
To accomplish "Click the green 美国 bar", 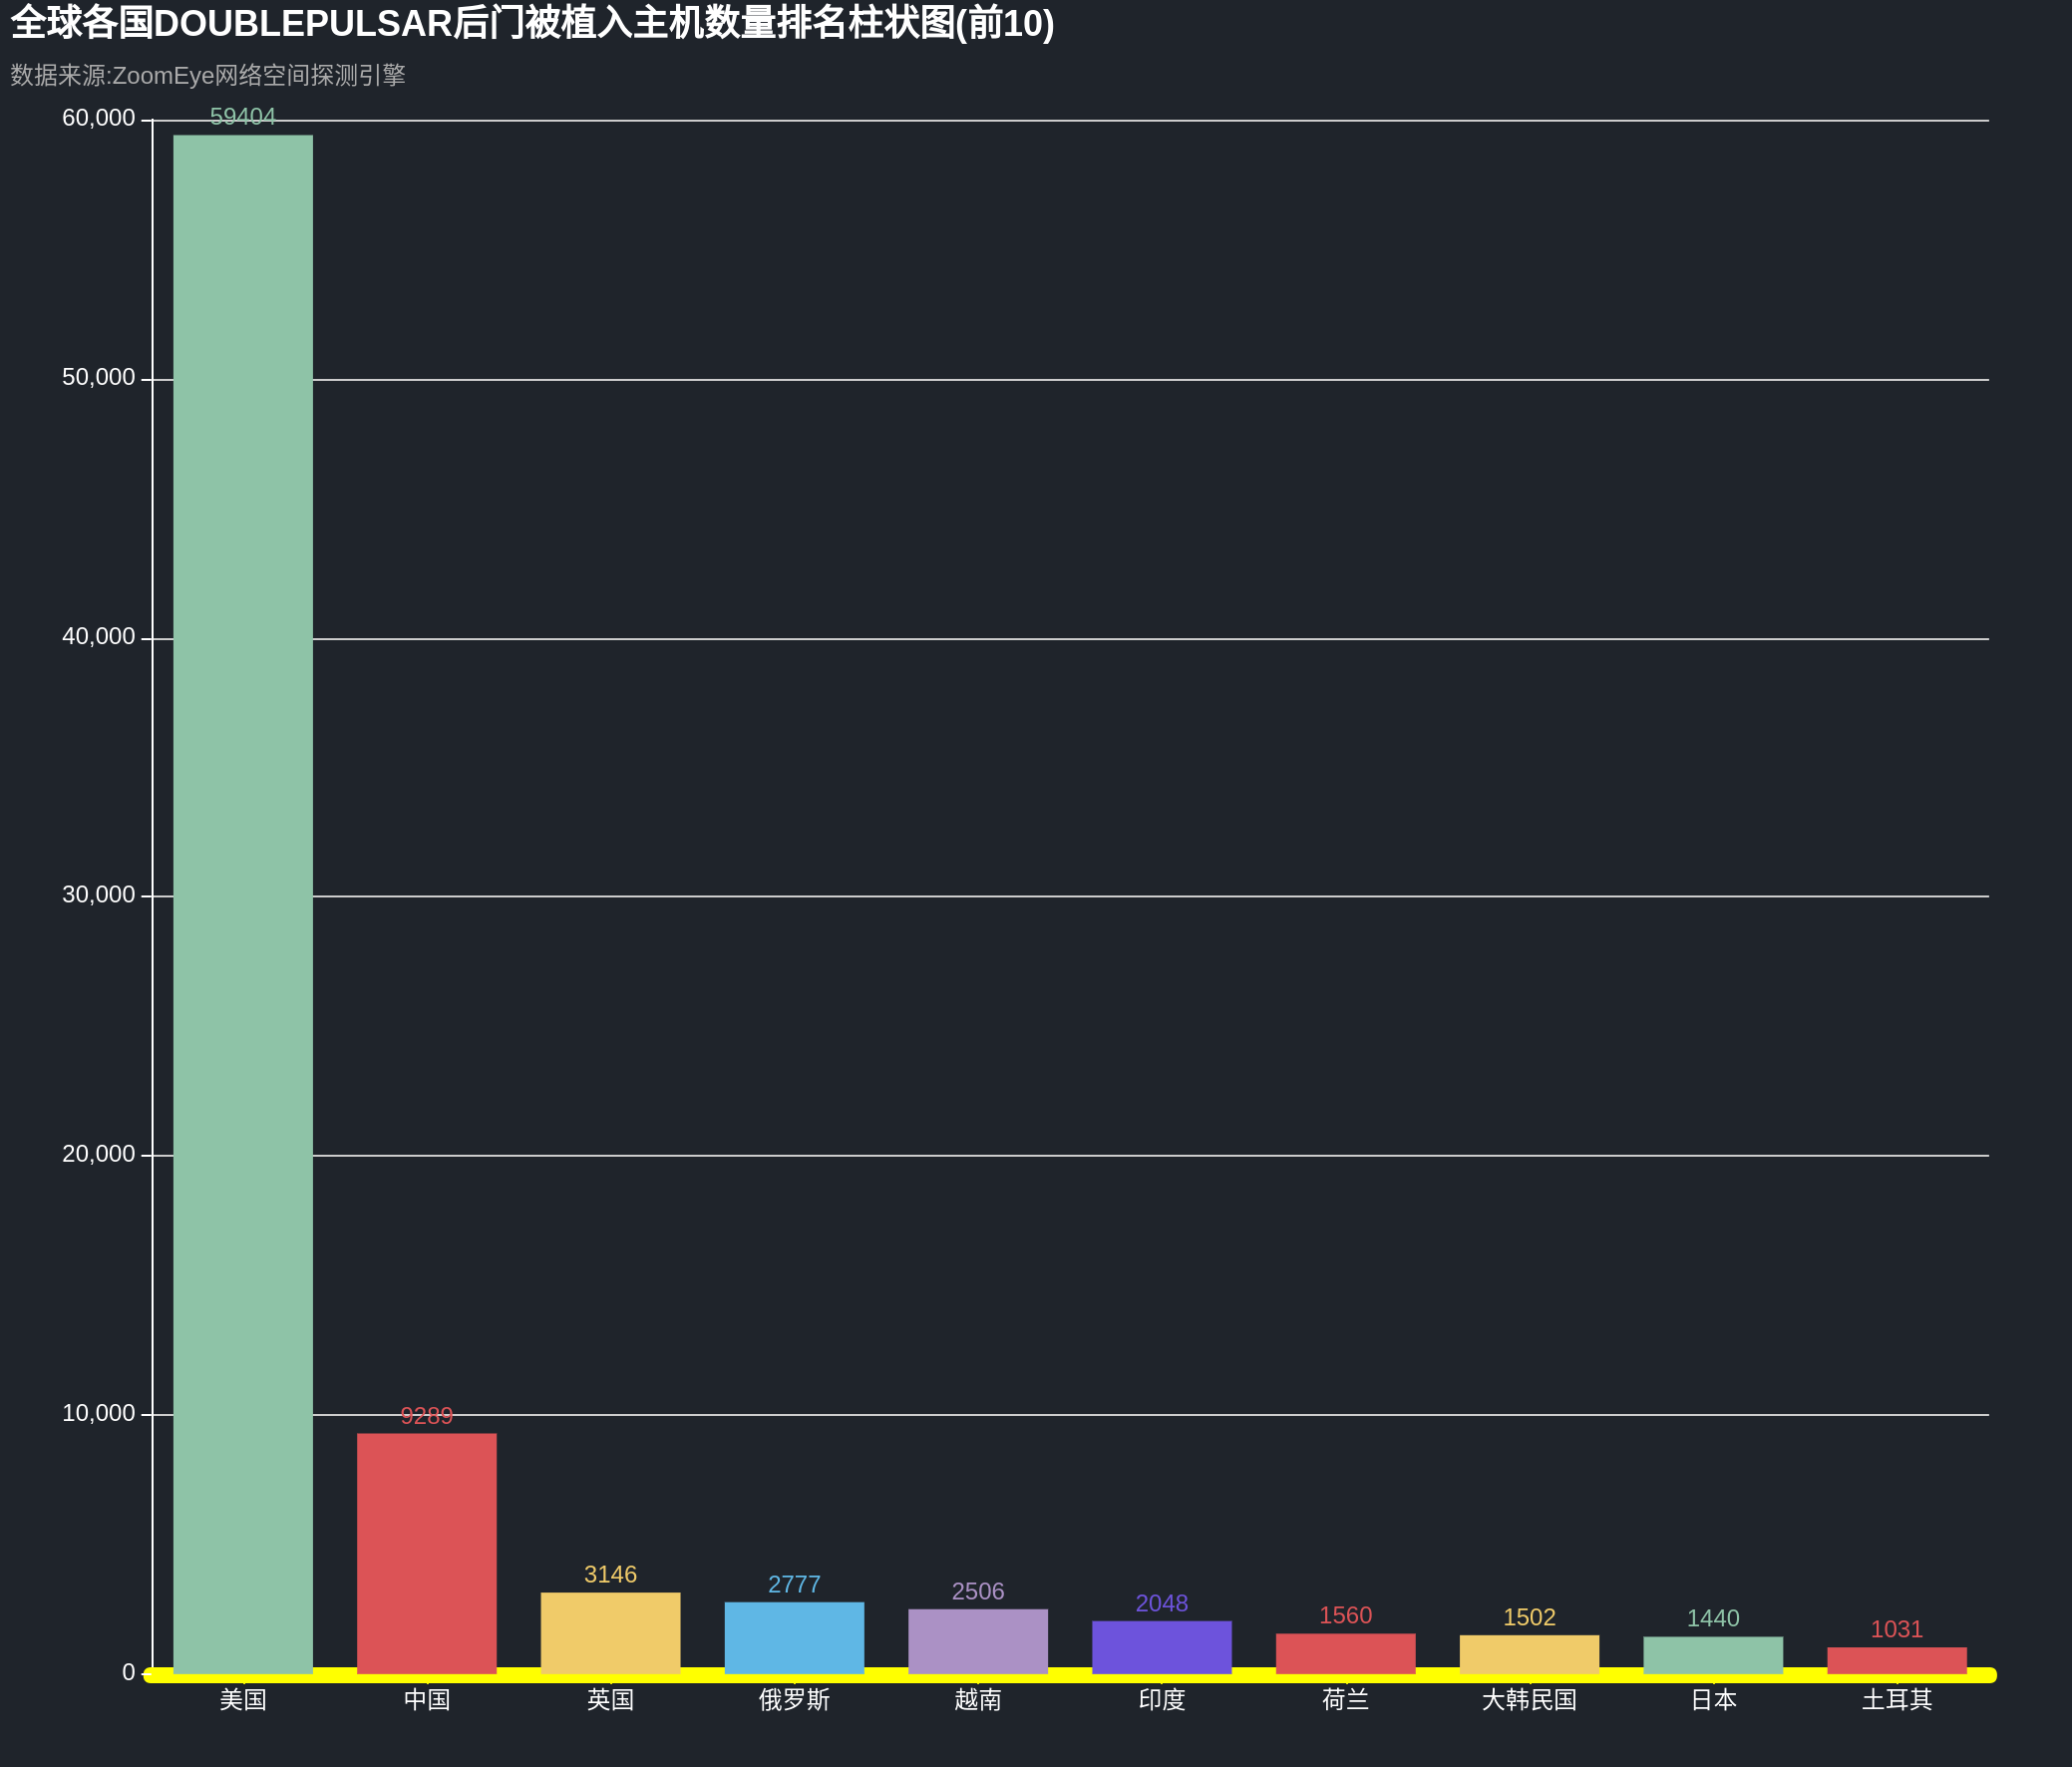I will (x=243, y=904).
